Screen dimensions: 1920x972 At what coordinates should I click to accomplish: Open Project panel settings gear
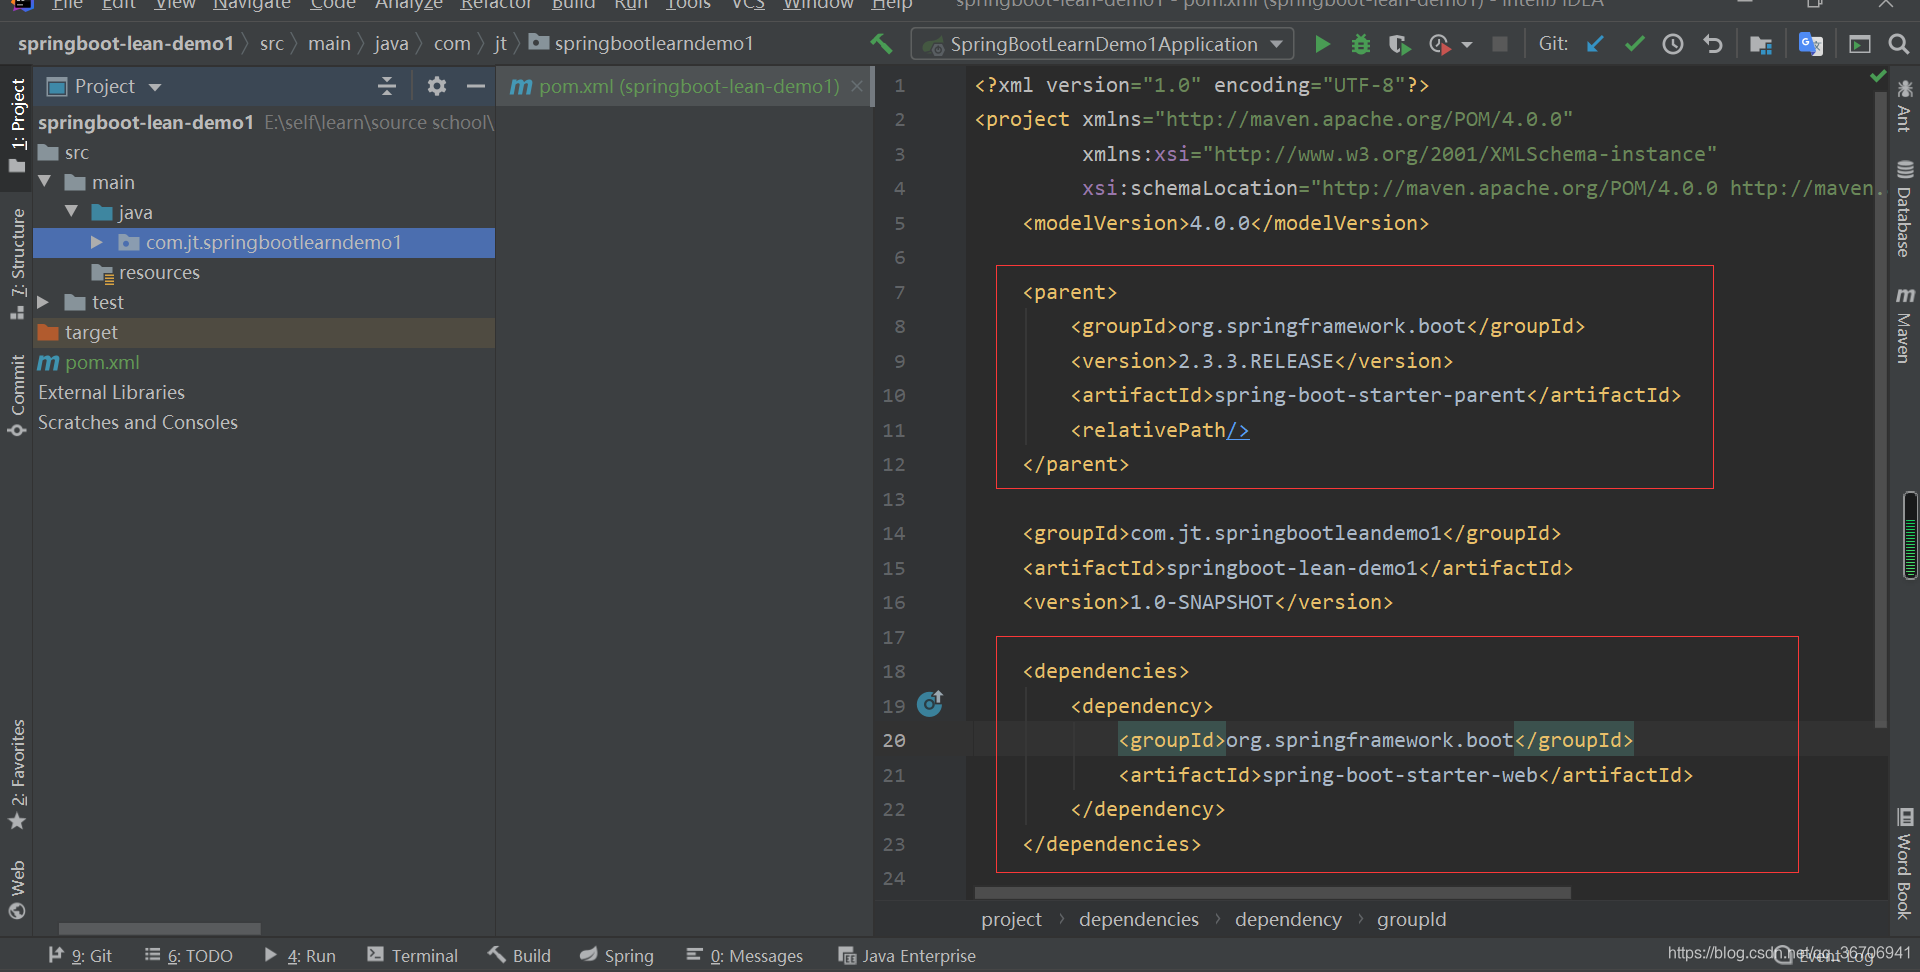(x=437, y=87)
